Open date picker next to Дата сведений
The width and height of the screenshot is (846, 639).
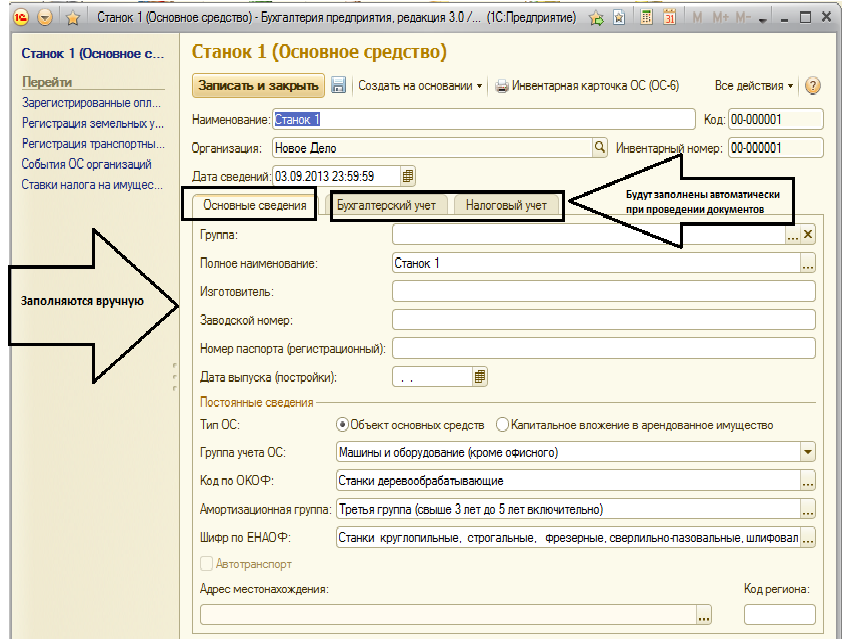[408, 176]
